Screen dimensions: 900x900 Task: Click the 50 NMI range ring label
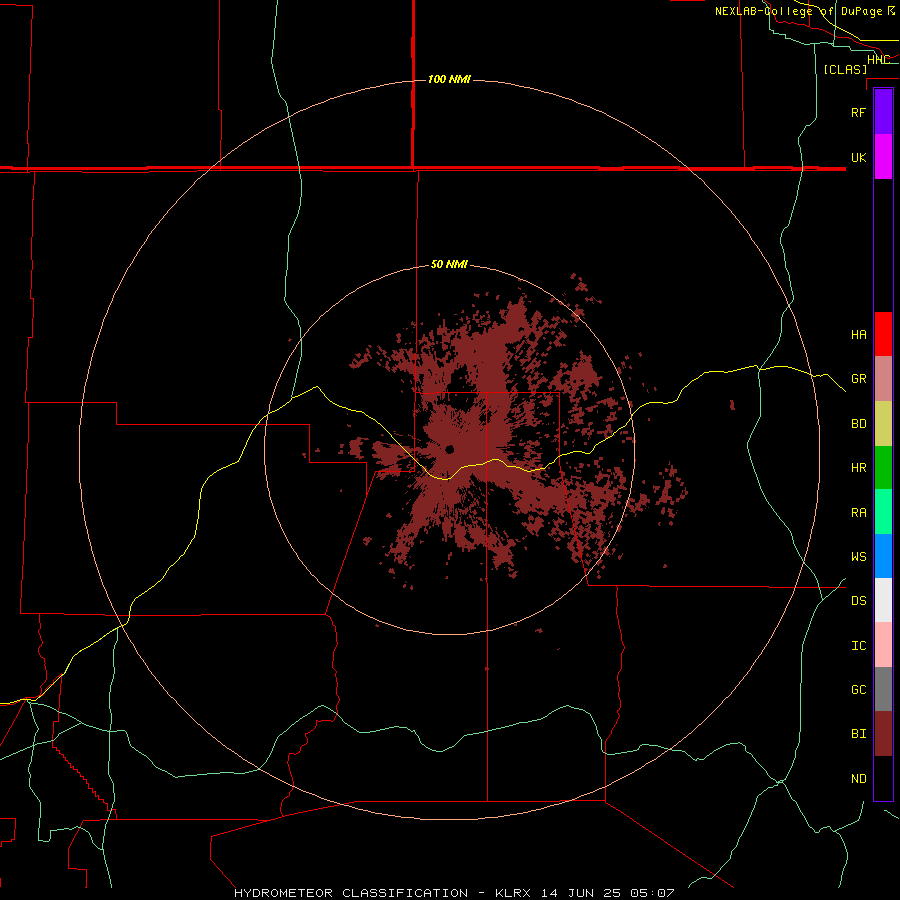[x=449, y=264]
